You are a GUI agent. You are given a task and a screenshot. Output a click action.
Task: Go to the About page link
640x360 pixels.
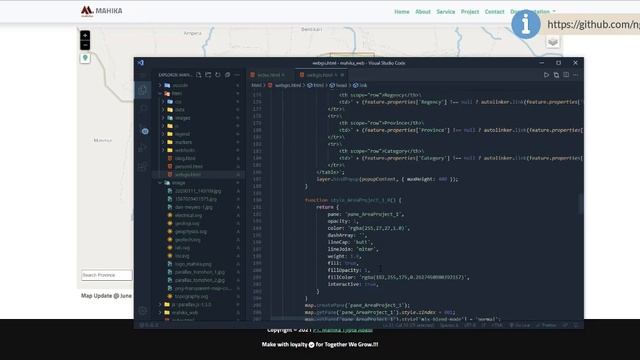pyautogui.click(x=423, y=11)
